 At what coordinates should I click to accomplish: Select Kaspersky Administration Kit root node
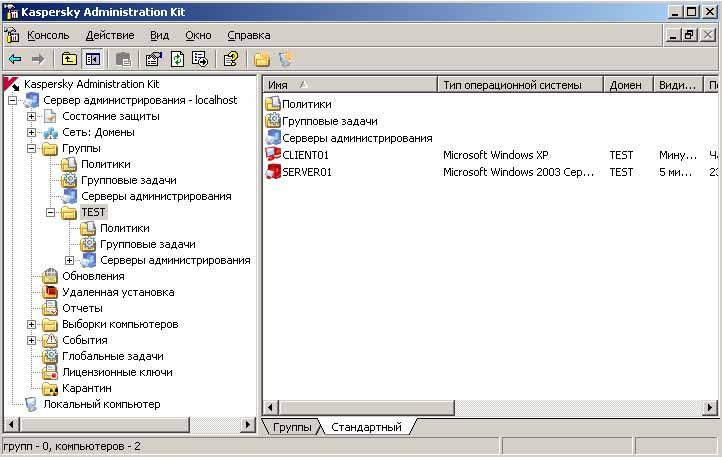pyautogui.click(x=92, y=84)
